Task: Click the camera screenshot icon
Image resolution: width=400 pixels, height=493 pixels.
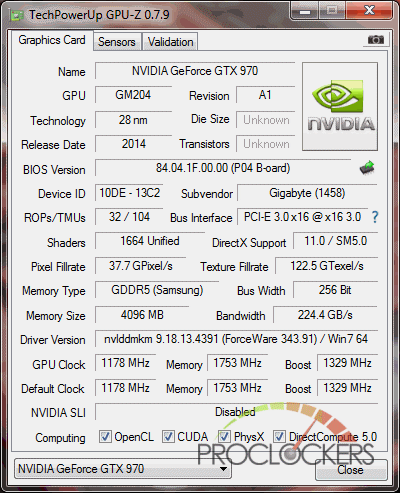Action: 376,40
